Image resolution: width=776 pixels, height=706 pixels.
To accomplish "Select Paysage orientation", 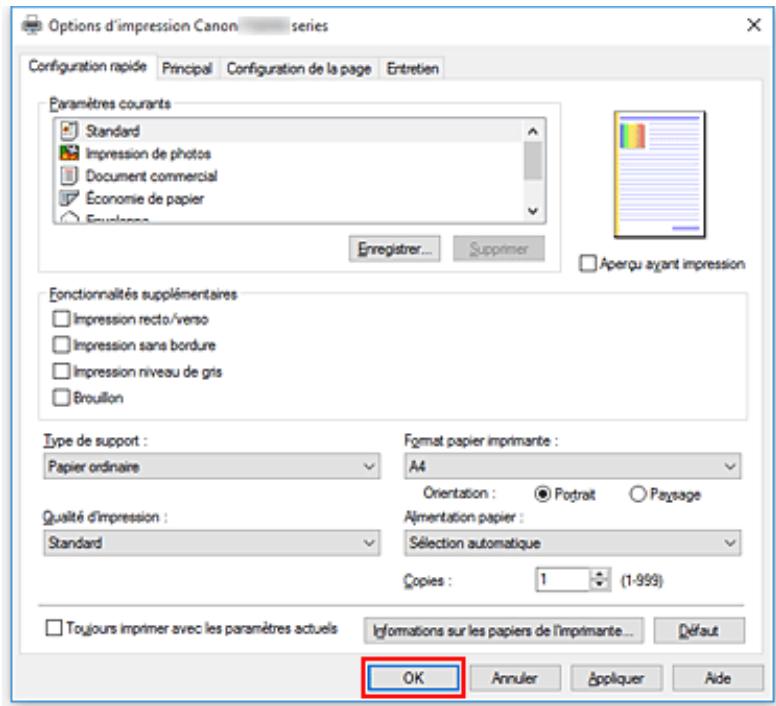I will pos(637,494).
